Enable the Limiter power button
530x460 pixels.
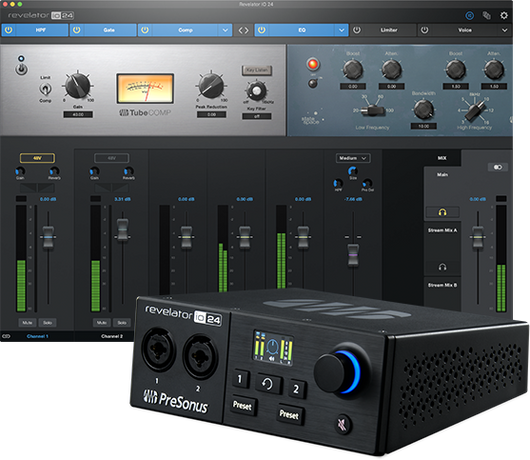[357, 30]
